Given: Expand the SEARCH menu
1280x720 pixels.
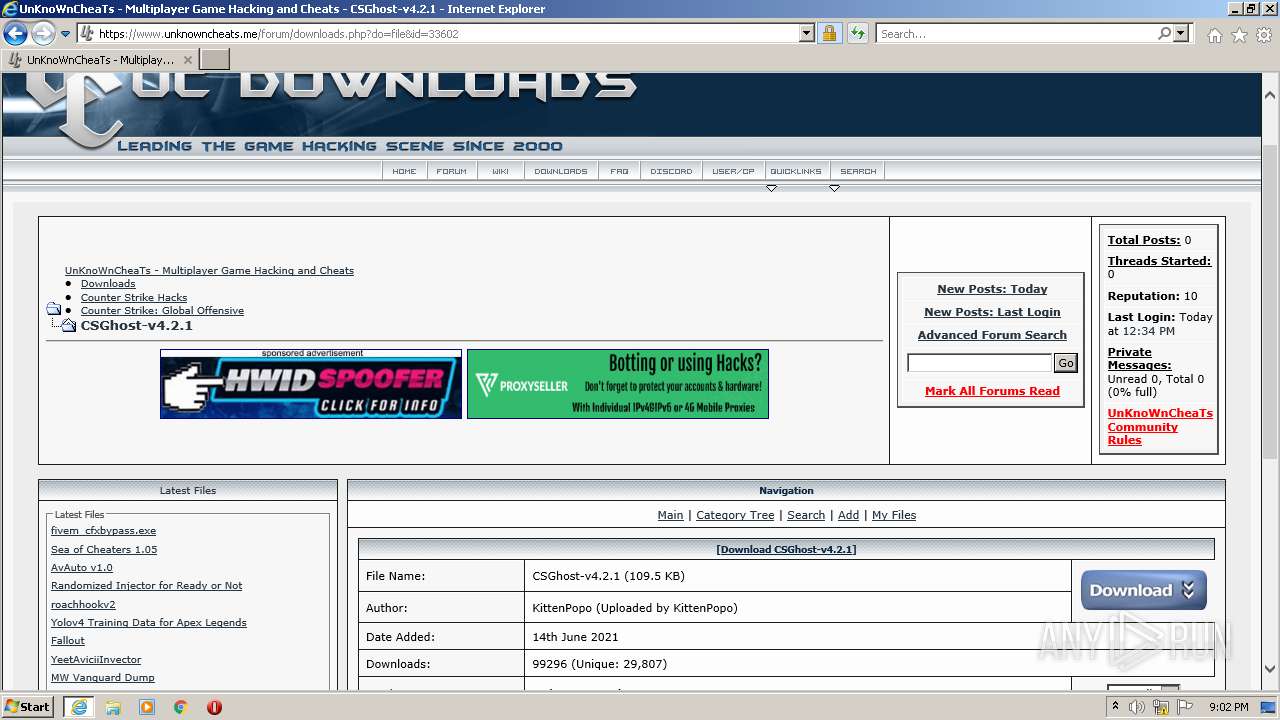Looking at the screenshot, I should pyautogui.click(x=858, y=171).
